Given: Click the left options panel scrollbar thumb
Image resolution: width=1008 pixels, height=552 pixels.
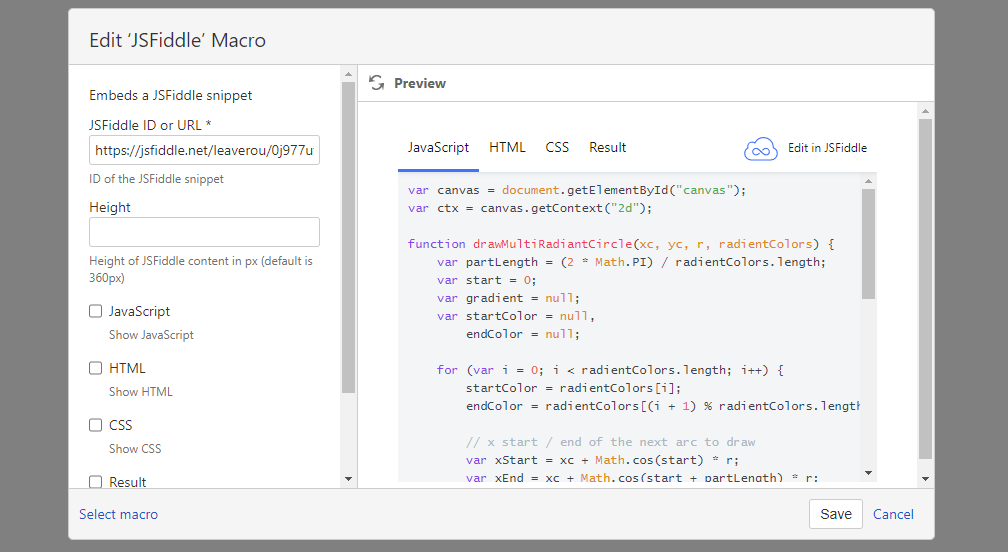Looking at the screenshot, I should (x=348, y=237).
